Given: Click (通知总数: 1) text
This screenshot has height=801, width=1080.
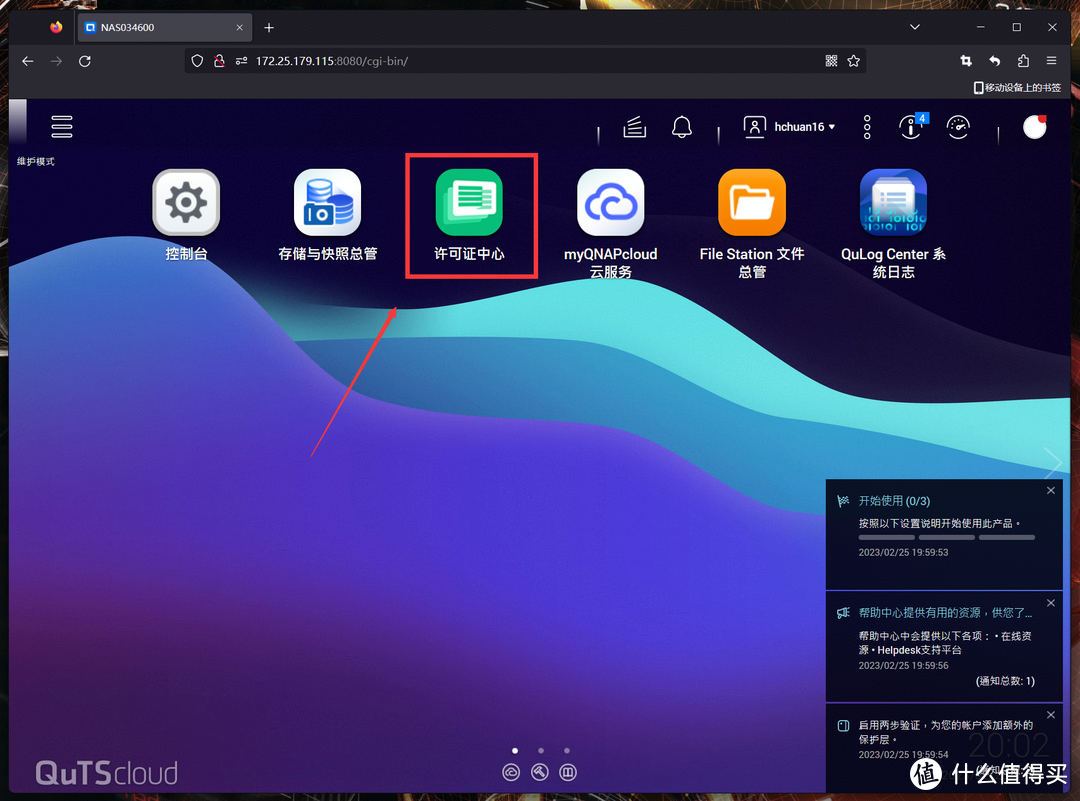Looking at the screenshot, I should (1005, 681).
